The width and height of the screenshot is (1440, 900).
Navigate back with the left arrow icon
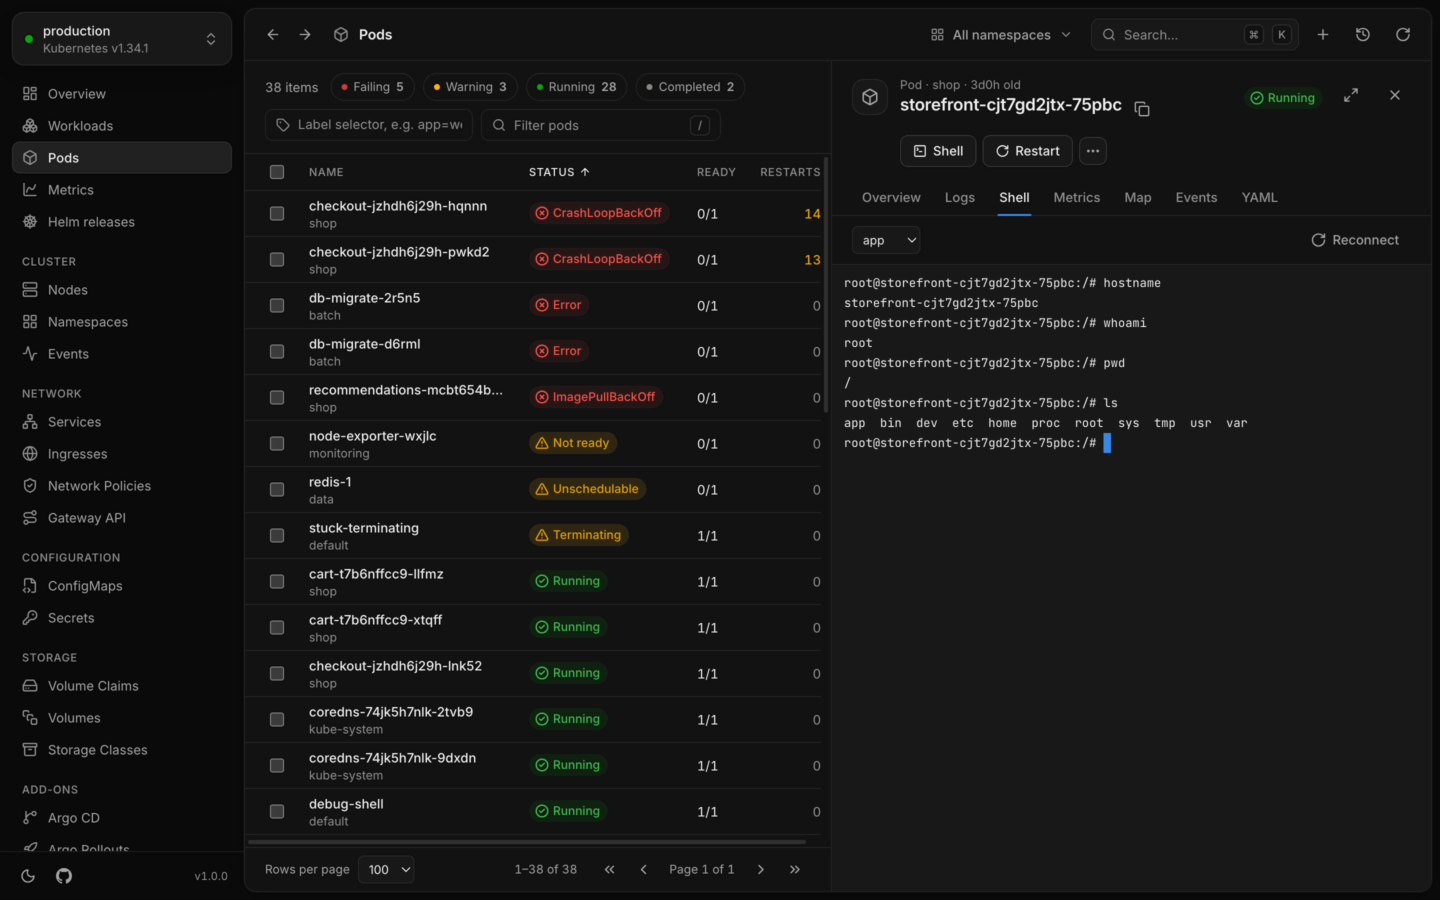(x=273, y=34)
